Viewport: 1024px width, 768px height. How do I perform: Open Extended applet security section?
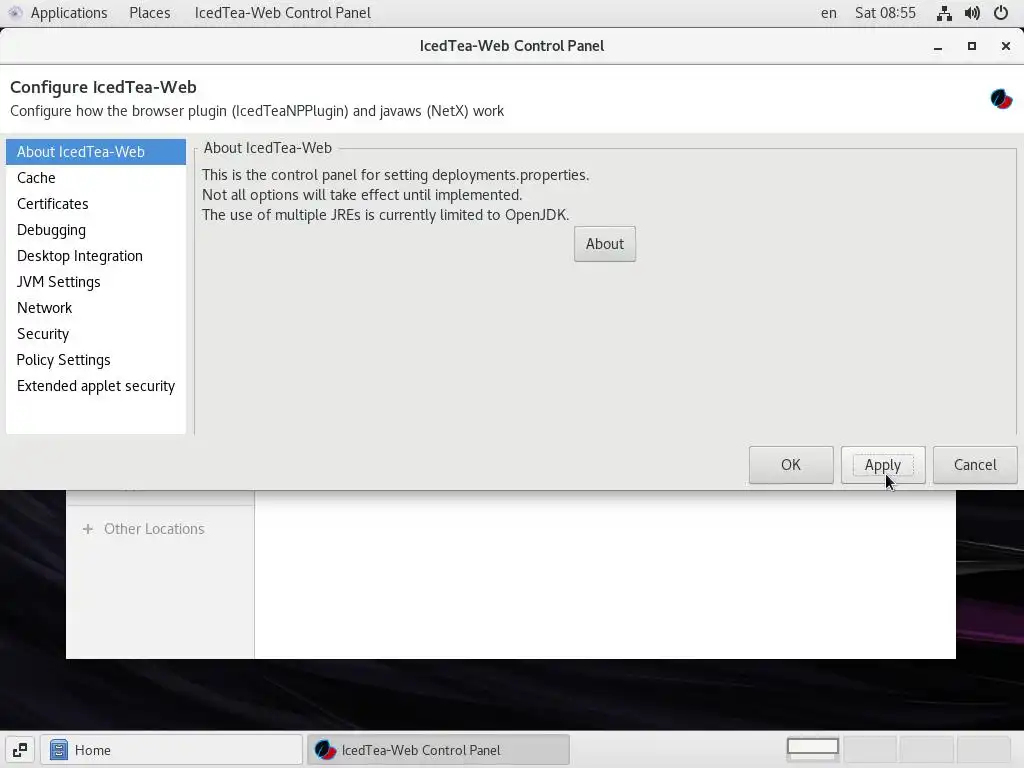pos(96,386)
